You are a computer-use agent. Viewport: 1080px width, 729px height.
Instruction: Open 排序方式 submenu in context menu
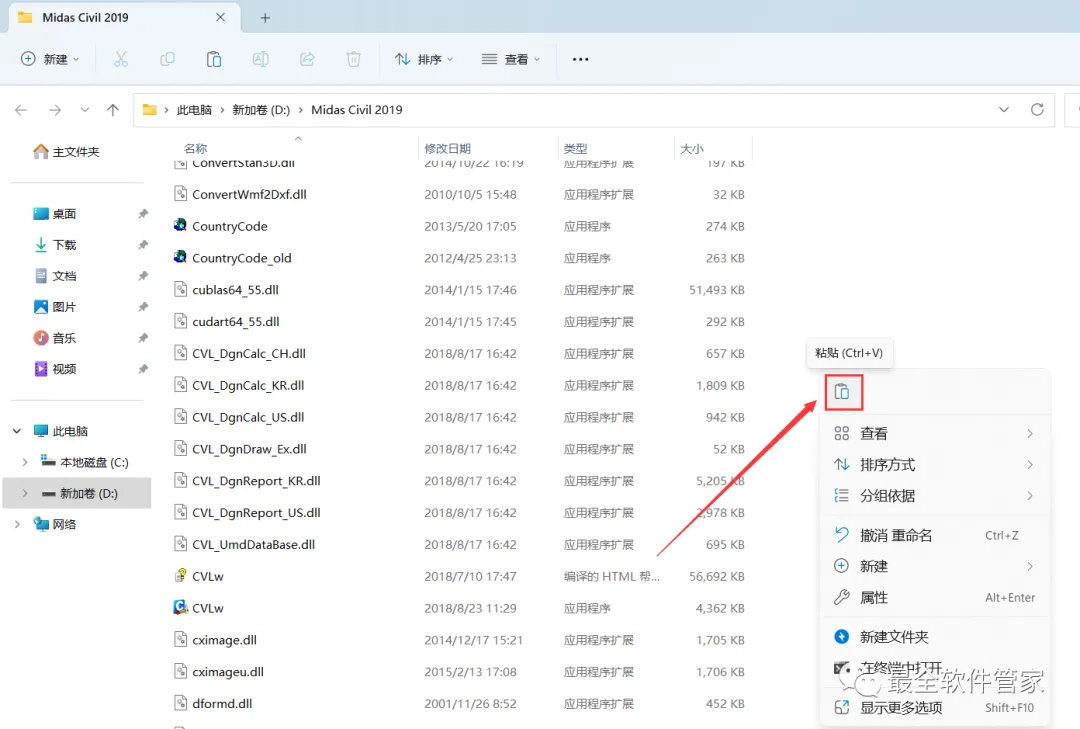pyautogui.click(x=935, y=464)
